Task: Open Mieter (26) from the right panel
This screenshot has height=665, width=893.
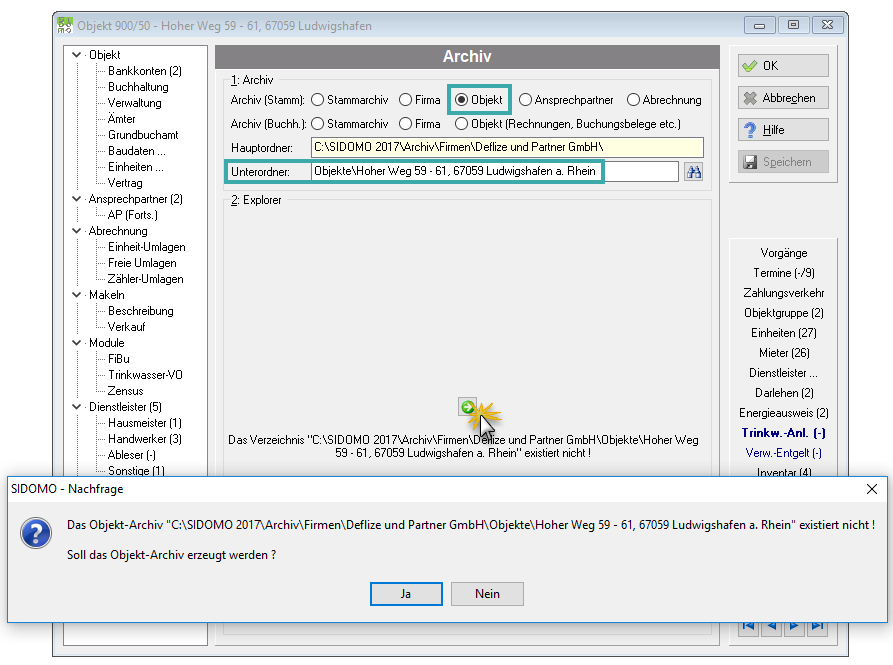Action: pos(784,353)
